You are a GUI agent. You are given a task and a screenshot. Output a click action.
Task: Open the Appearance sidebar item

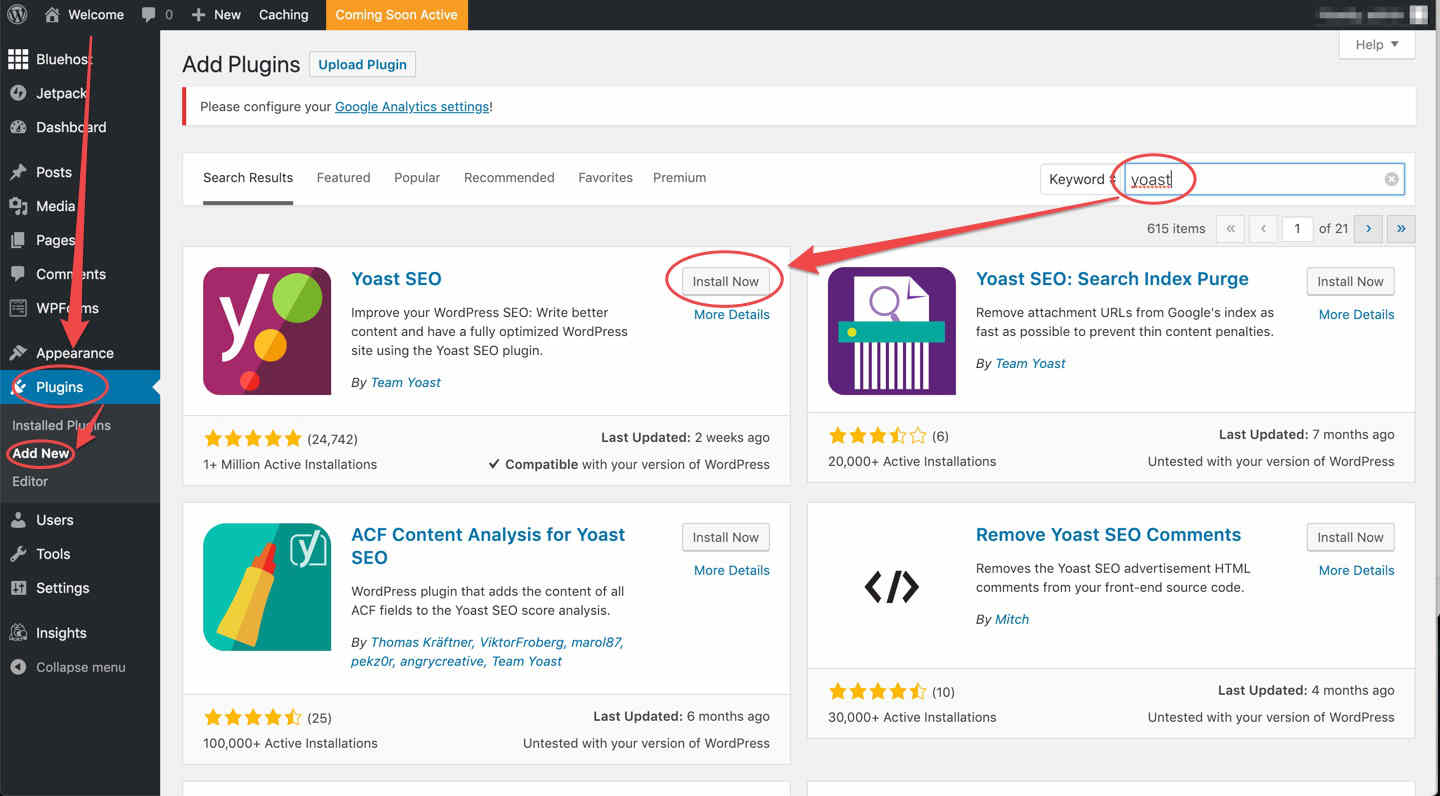click(80, 353)
